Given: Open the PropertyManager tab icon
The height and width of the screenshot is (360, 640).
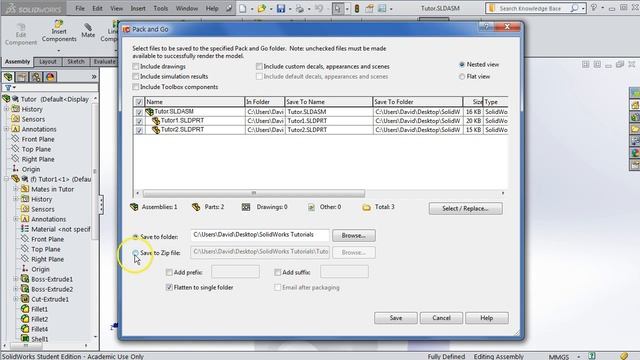Looking at the screenshot, I should (x=22, y=77).
